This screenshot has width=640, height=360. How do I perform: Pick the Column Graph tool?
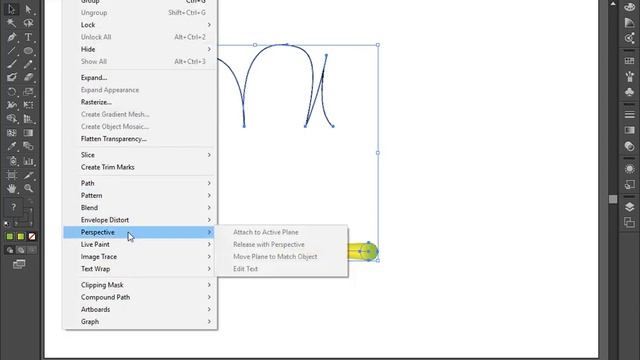point(28,161)
